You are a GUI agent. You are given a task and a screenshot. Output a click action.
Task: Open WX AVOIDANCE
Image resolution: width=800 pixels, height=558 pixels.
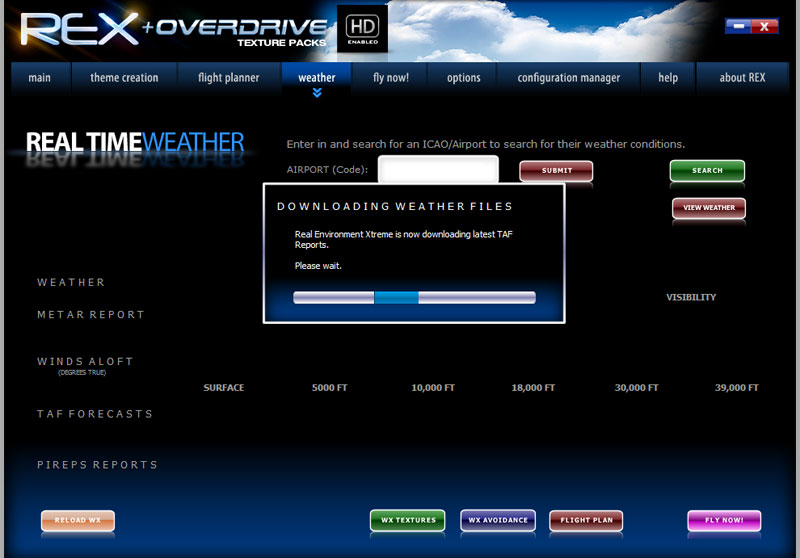coord(498,520)
